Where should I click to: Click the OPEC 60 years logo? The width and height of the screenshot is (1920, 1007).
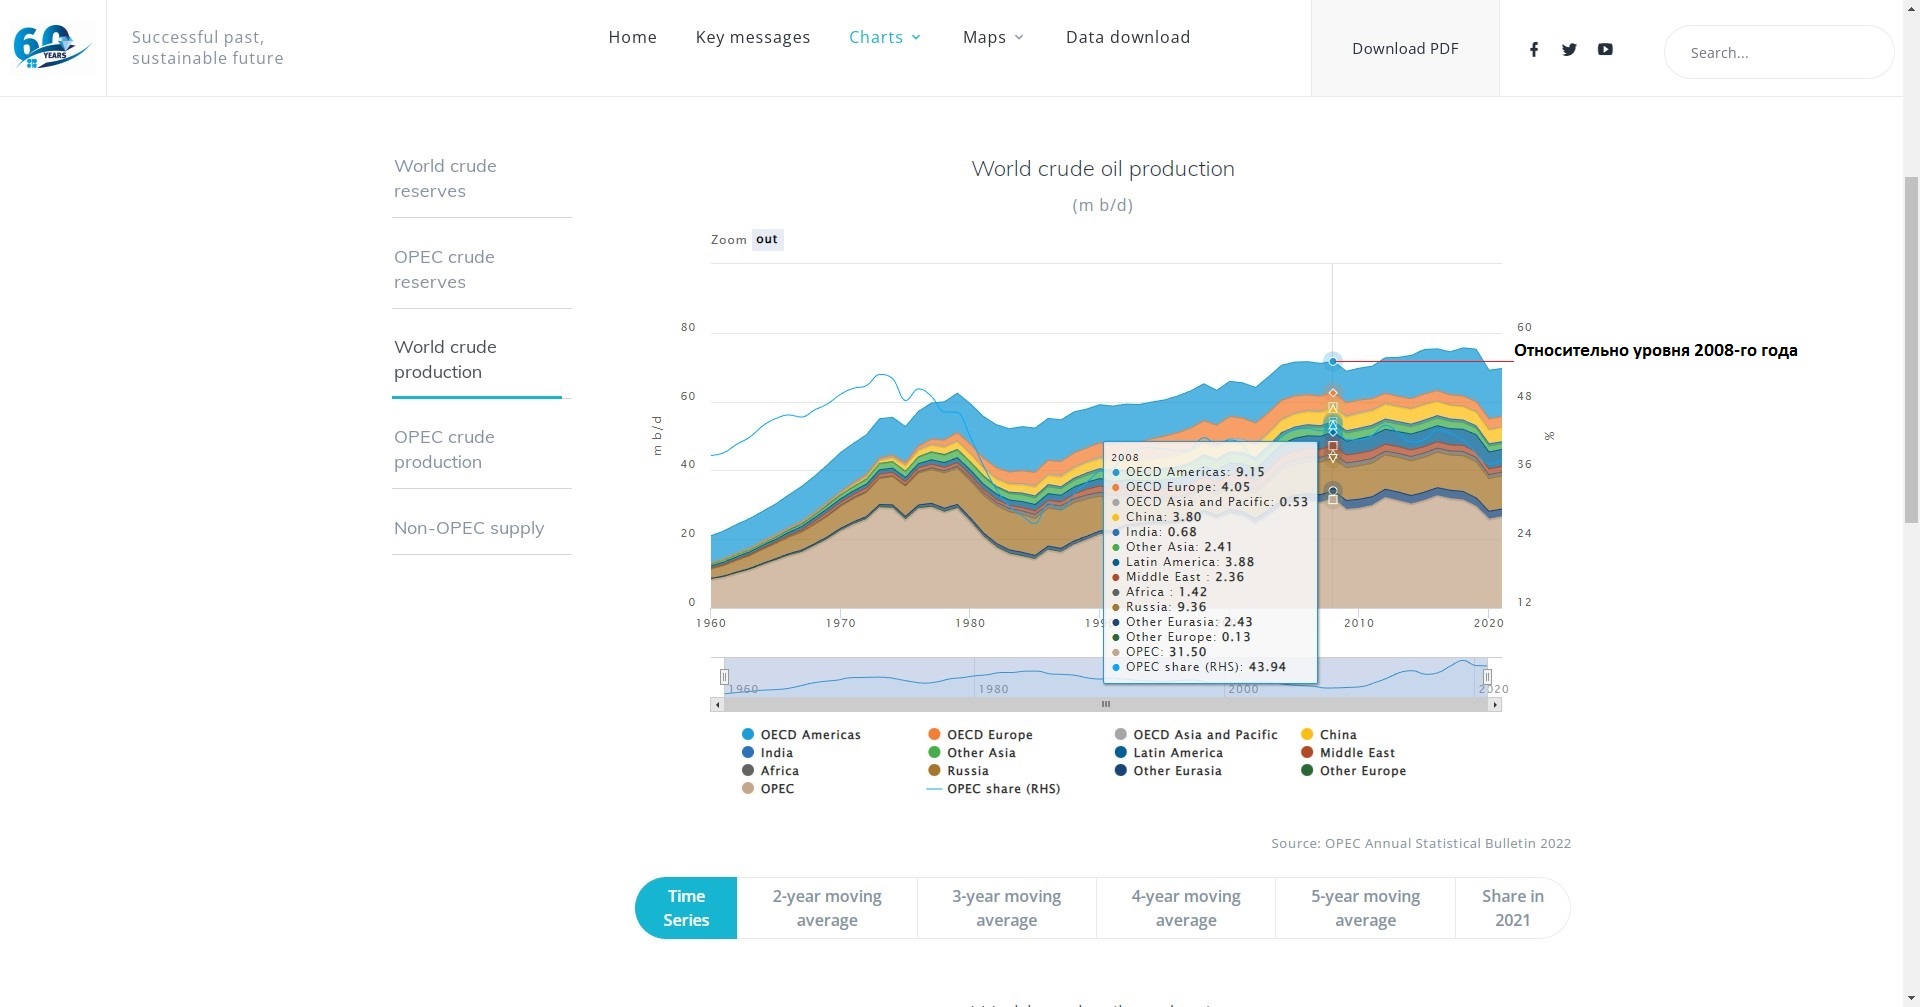pos(52,47)
